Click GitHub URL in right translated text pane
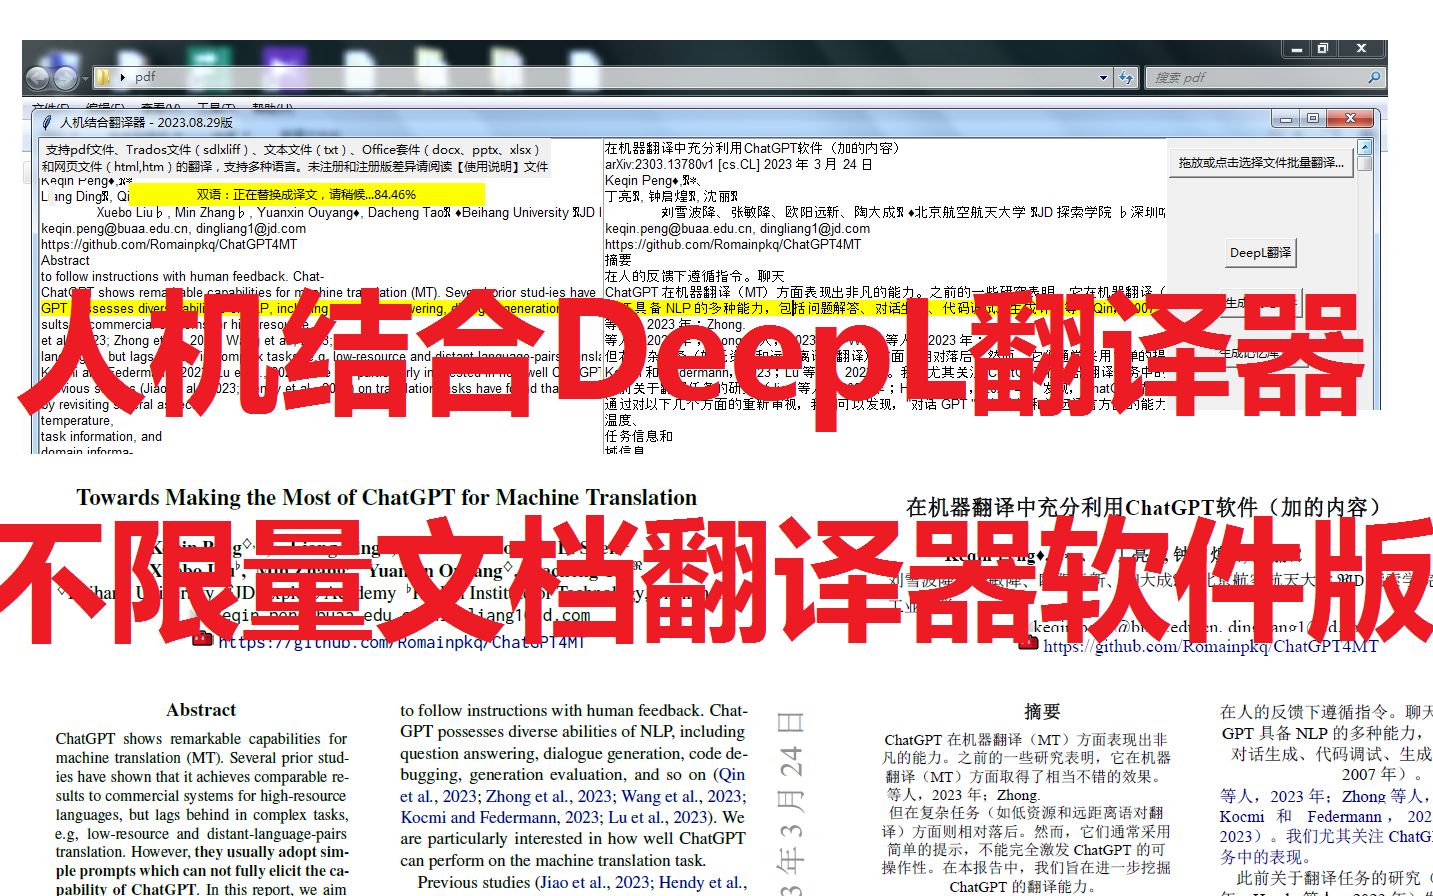The image size is (1433, 896). pos(733,244)
